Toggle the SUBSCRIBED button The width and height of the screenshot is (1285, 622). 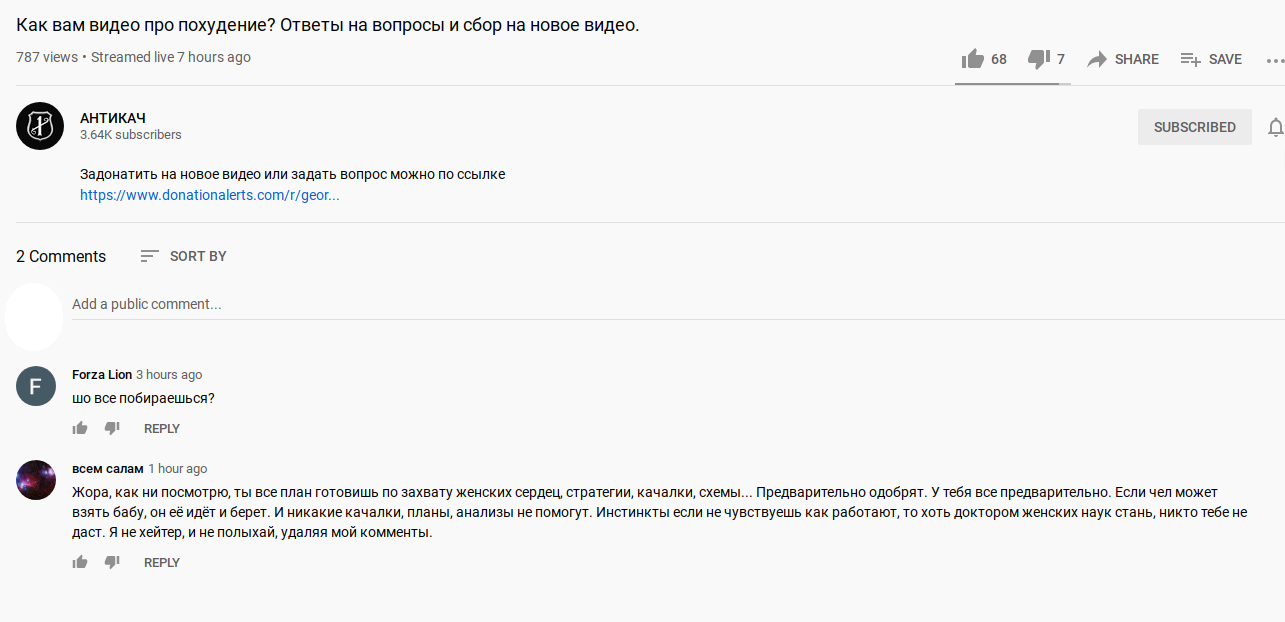pyautogui.click(x=1195, y=127)
